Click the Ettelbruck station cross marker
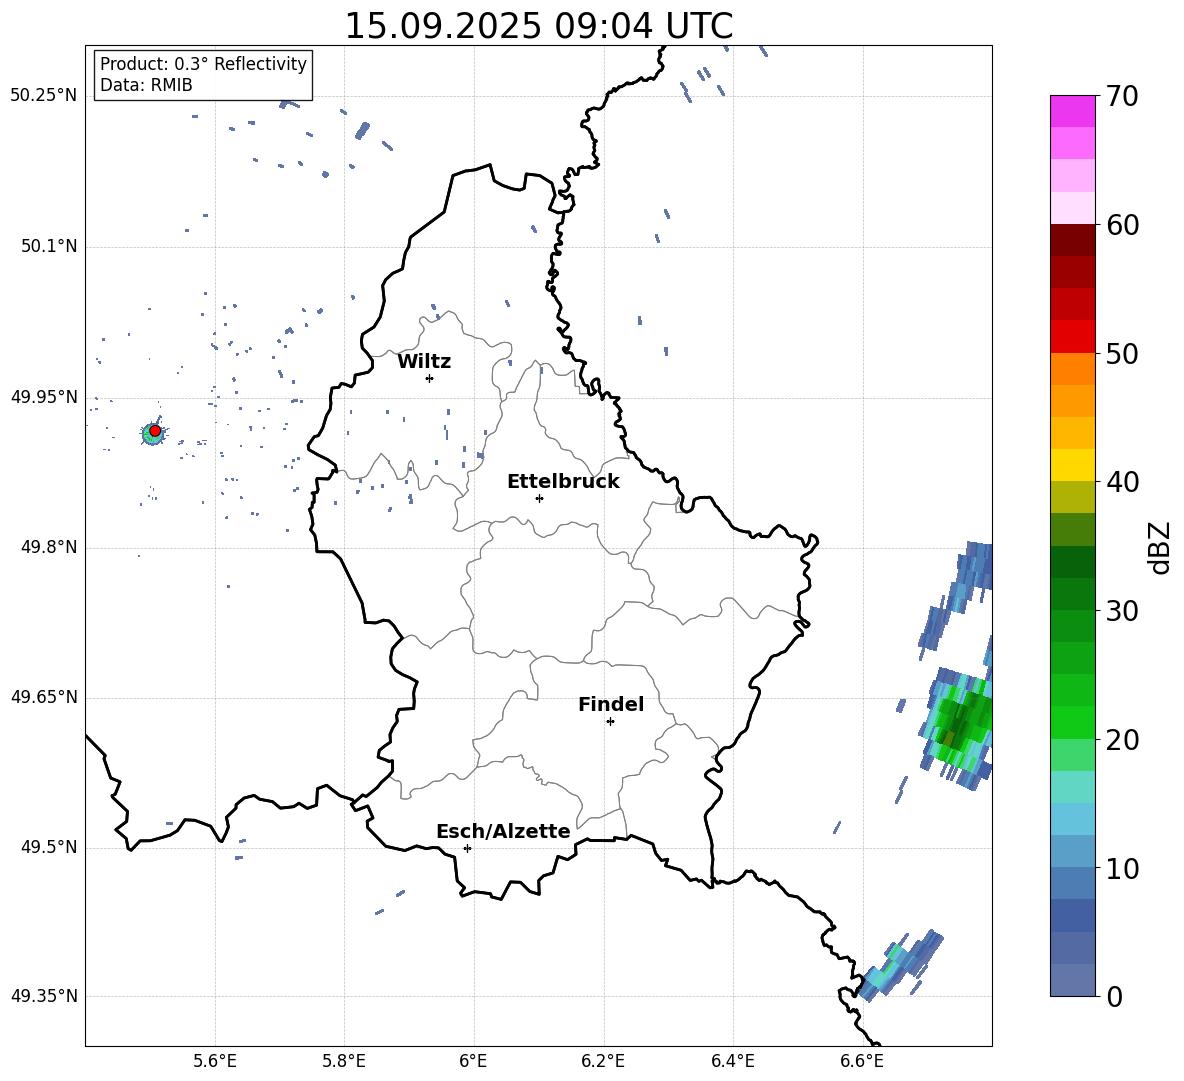Screen dimensions: 1184x1081 [539, 498]
